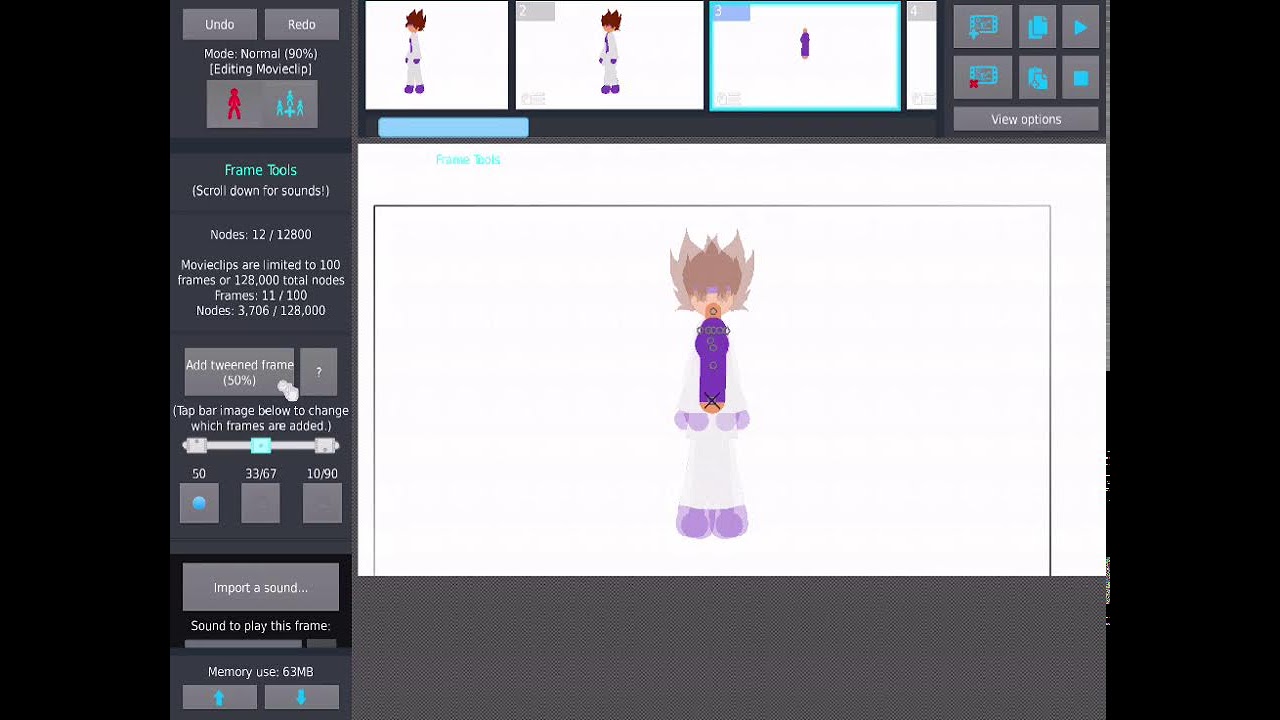Click Import a sound button
Viewport: 1280px width, 720px height.
pos(261,587)
